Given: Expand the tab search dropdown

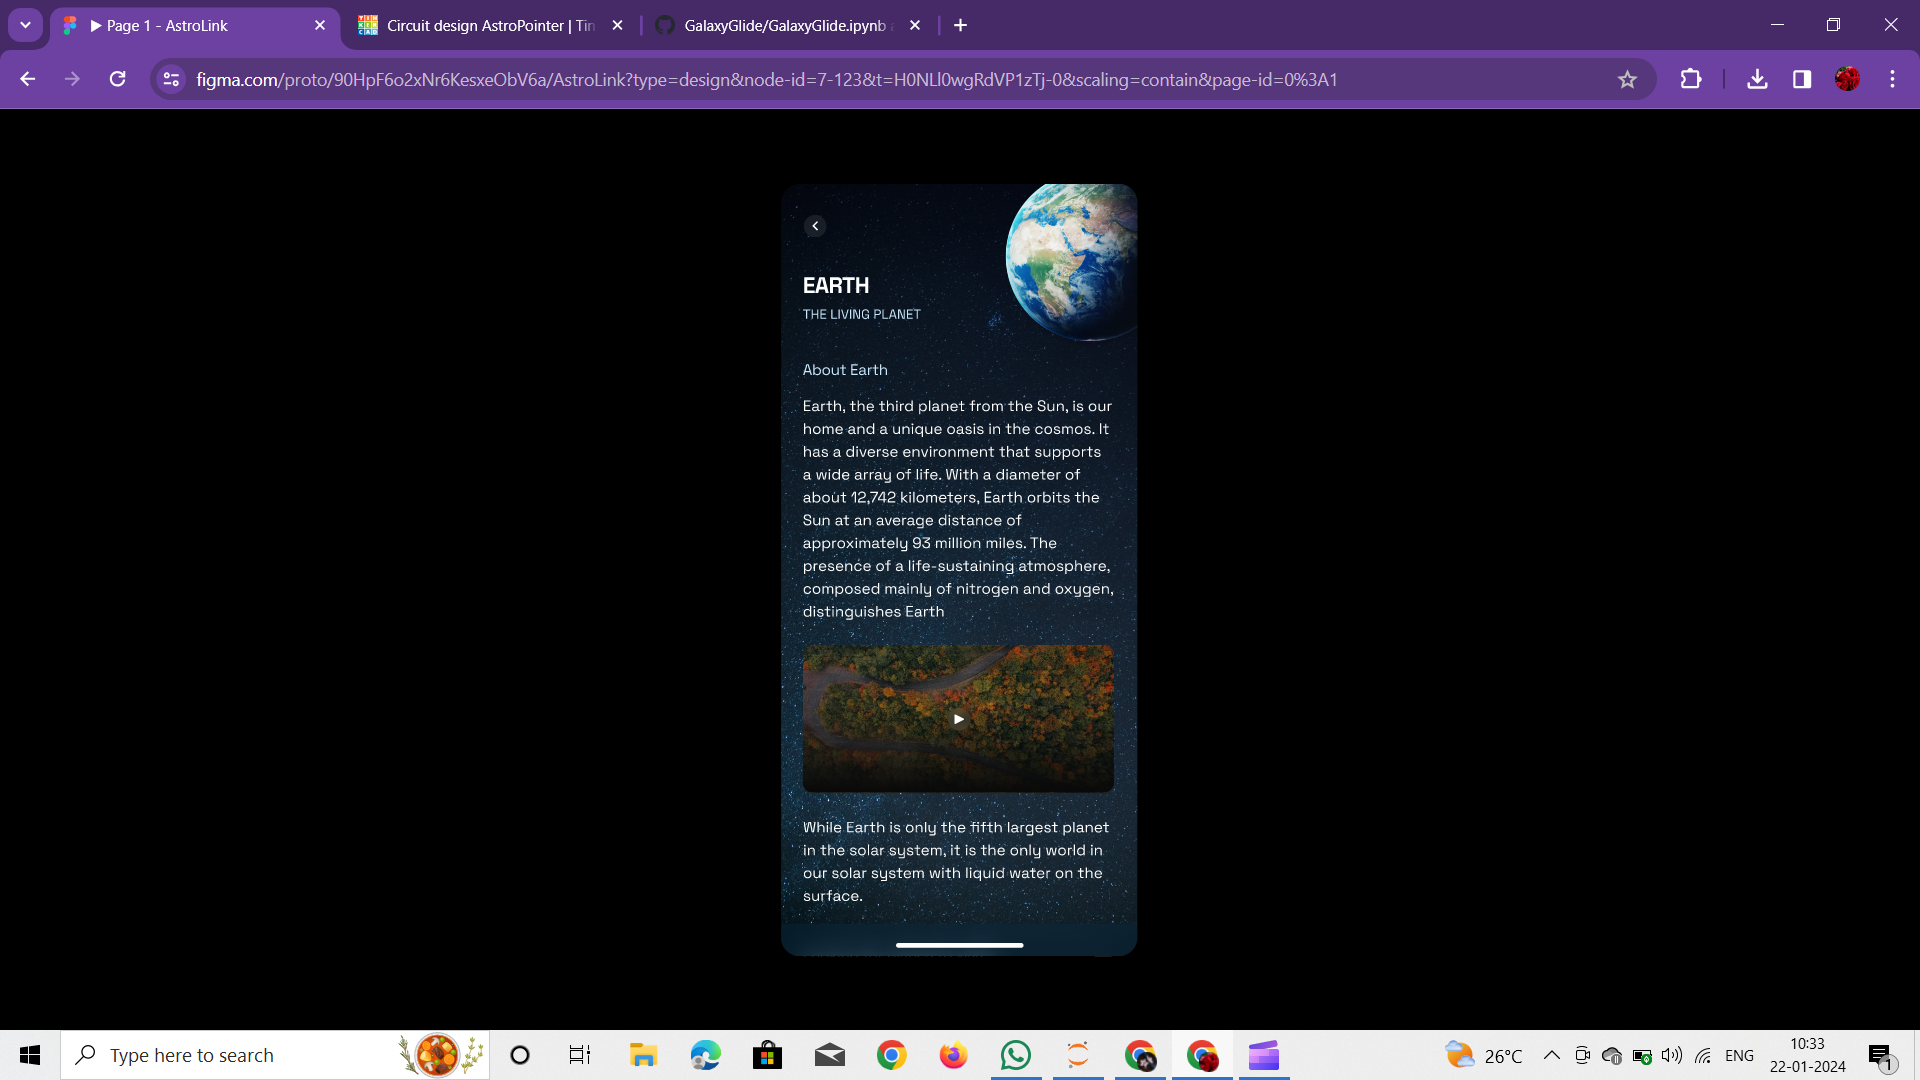Looking at the screenshot, I should coord(25,25).
